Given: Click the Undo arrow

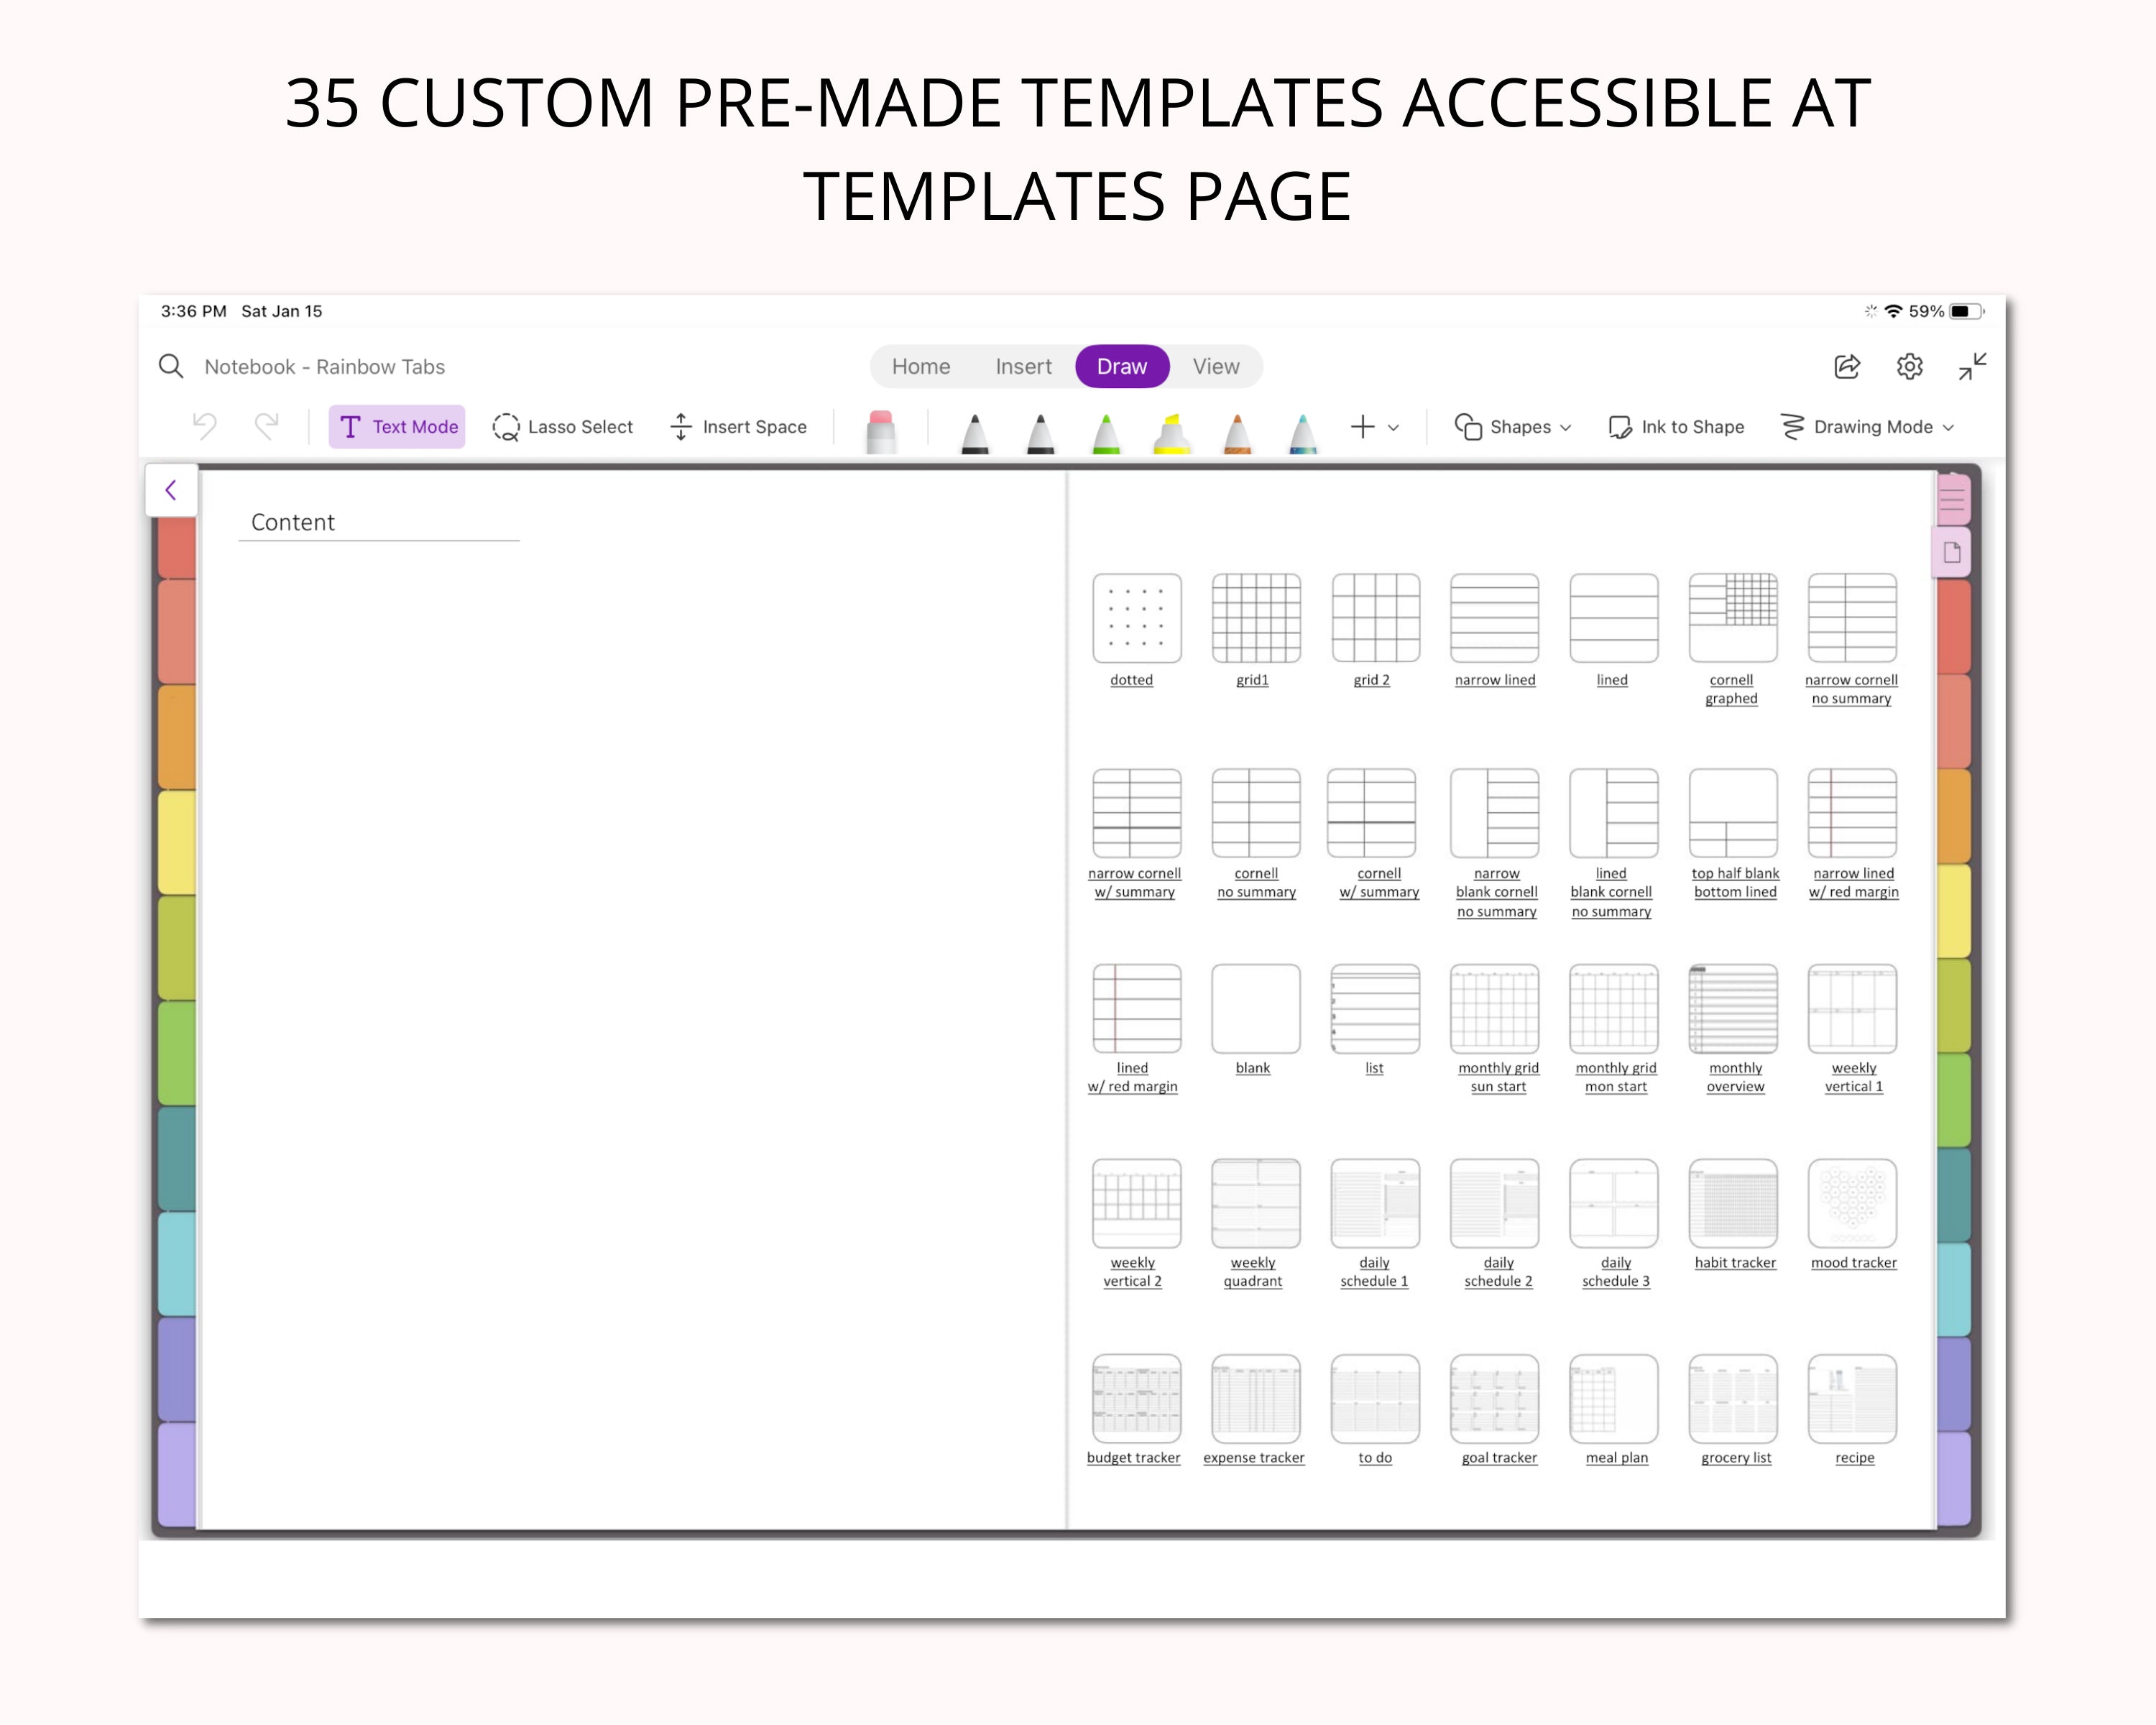Looking at the screenshot, I should point(205,426).
